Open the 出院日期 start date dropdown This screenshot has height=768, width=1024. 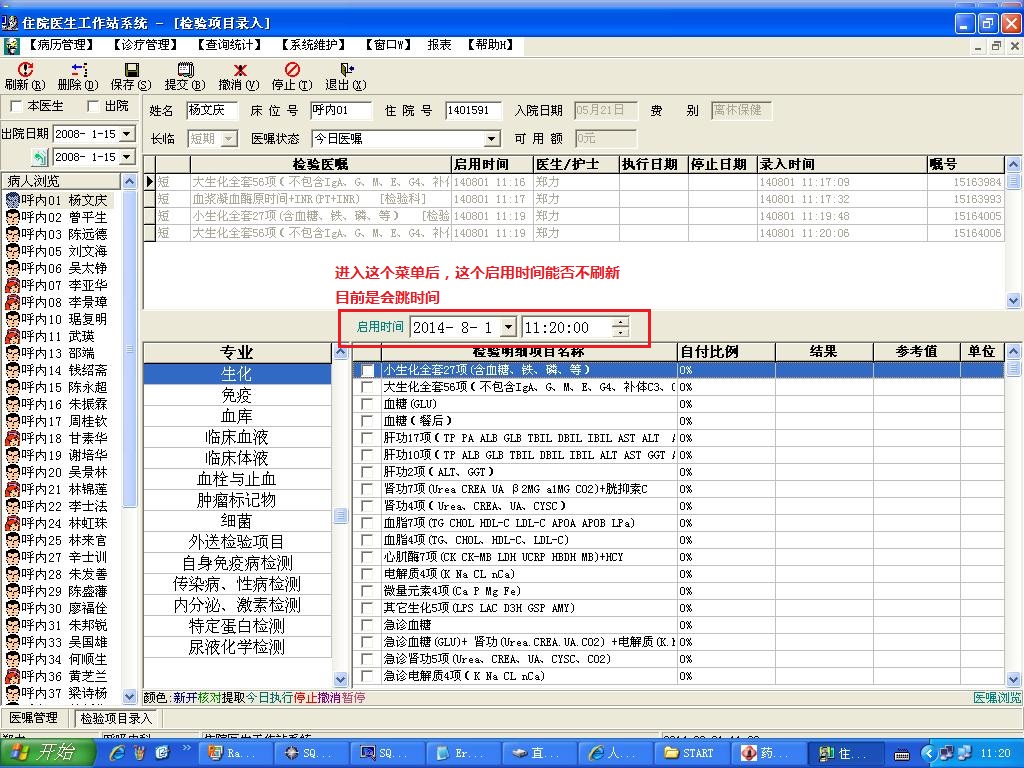coord(127,134)
